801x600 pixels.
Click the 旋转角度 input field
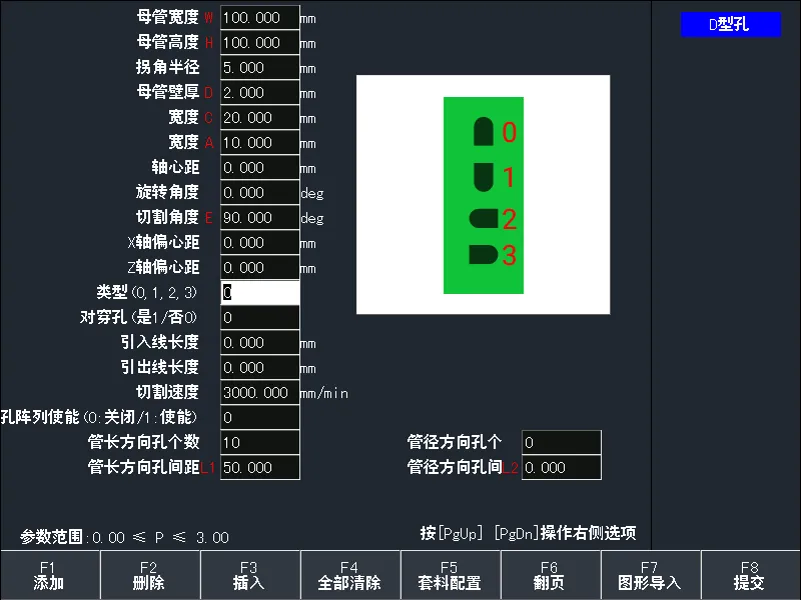click(x=260, y=193)
